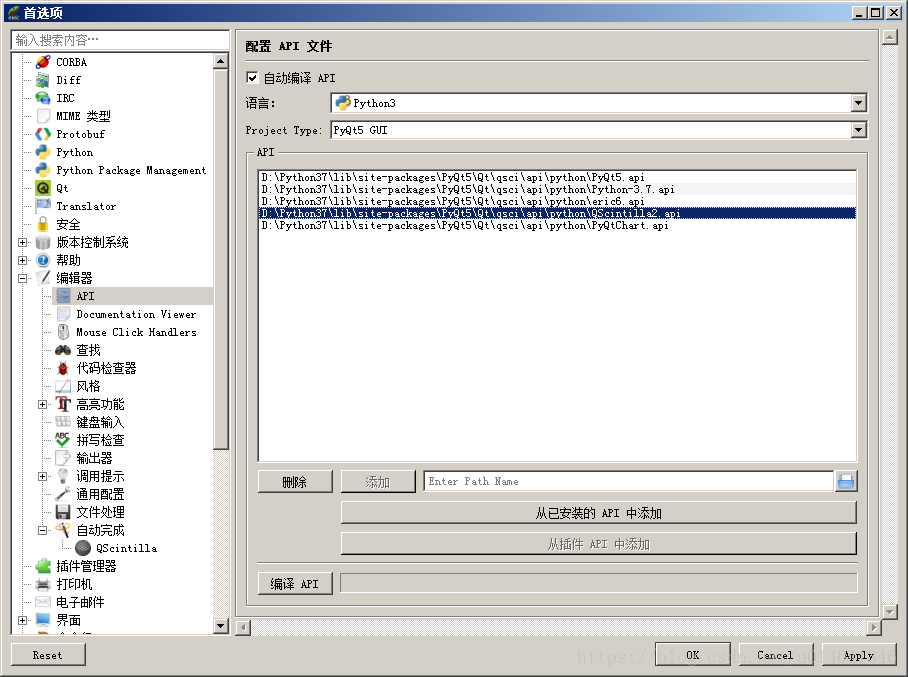Click the search input field
Image resolution: width=908 pixels, height=677 pixels.
click(x=120, y=40)
